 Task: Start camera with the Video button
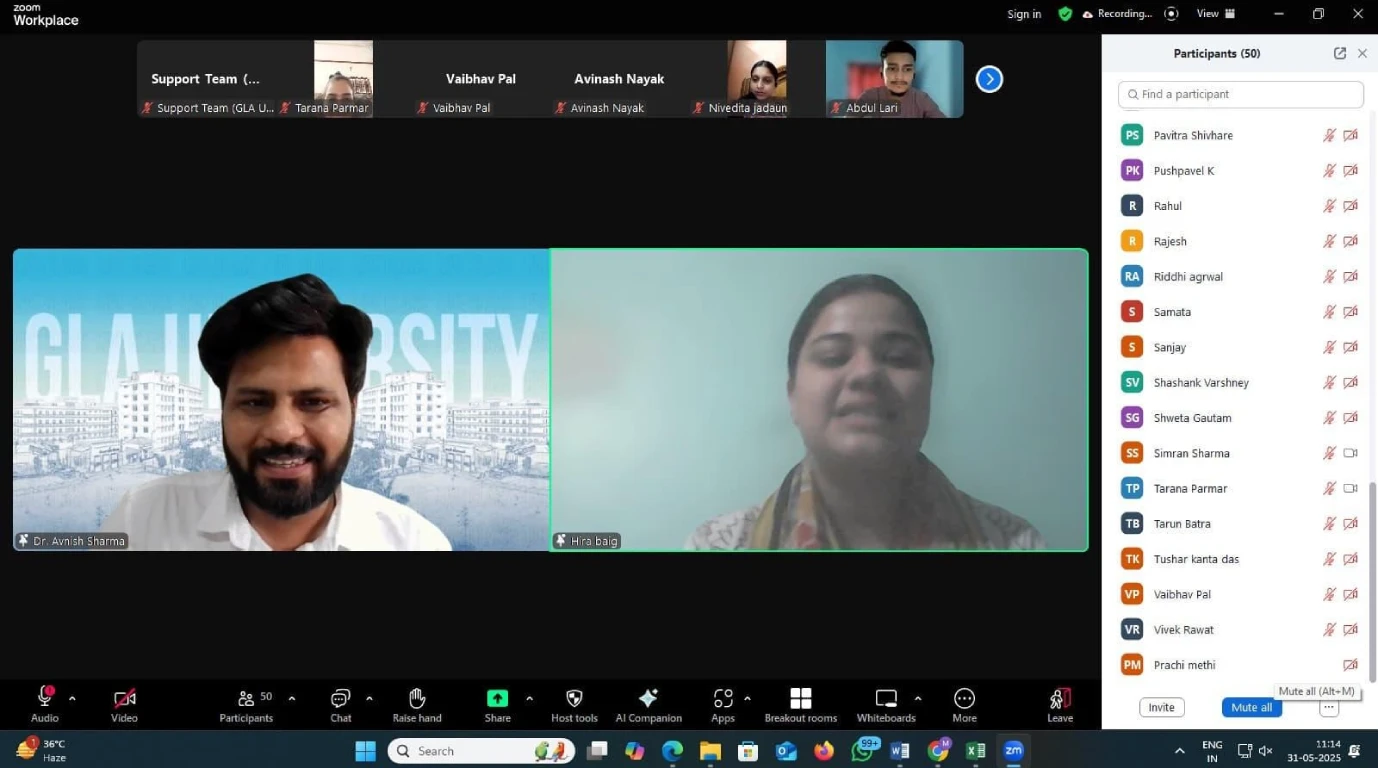pos(124,698)
